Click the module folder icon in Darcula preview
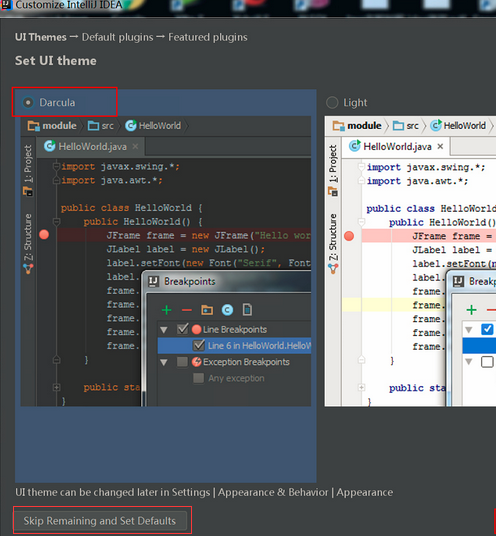The width and height of the screenshot is (496, 536). coord(33,126)
